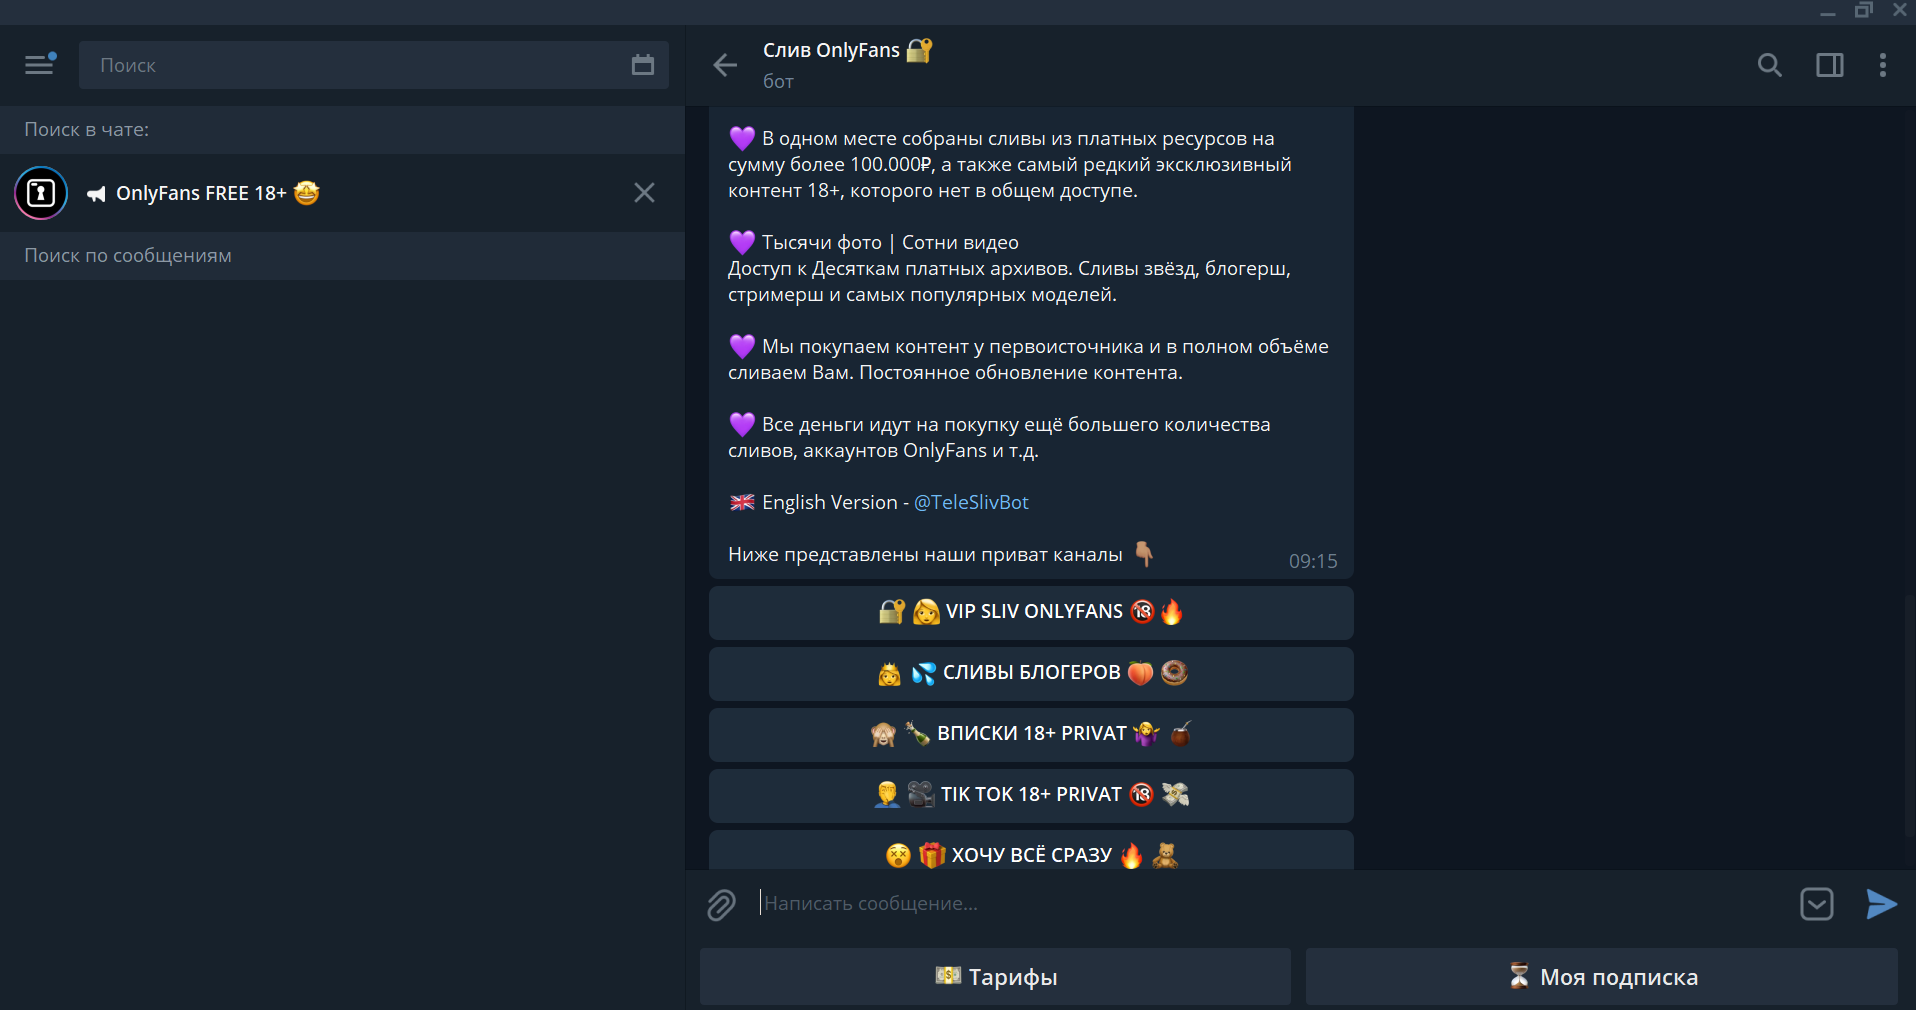The height and width of the screenshot is (1010, 1916).
Task: Open the calendar date search icon
Action: coord(643,65)
